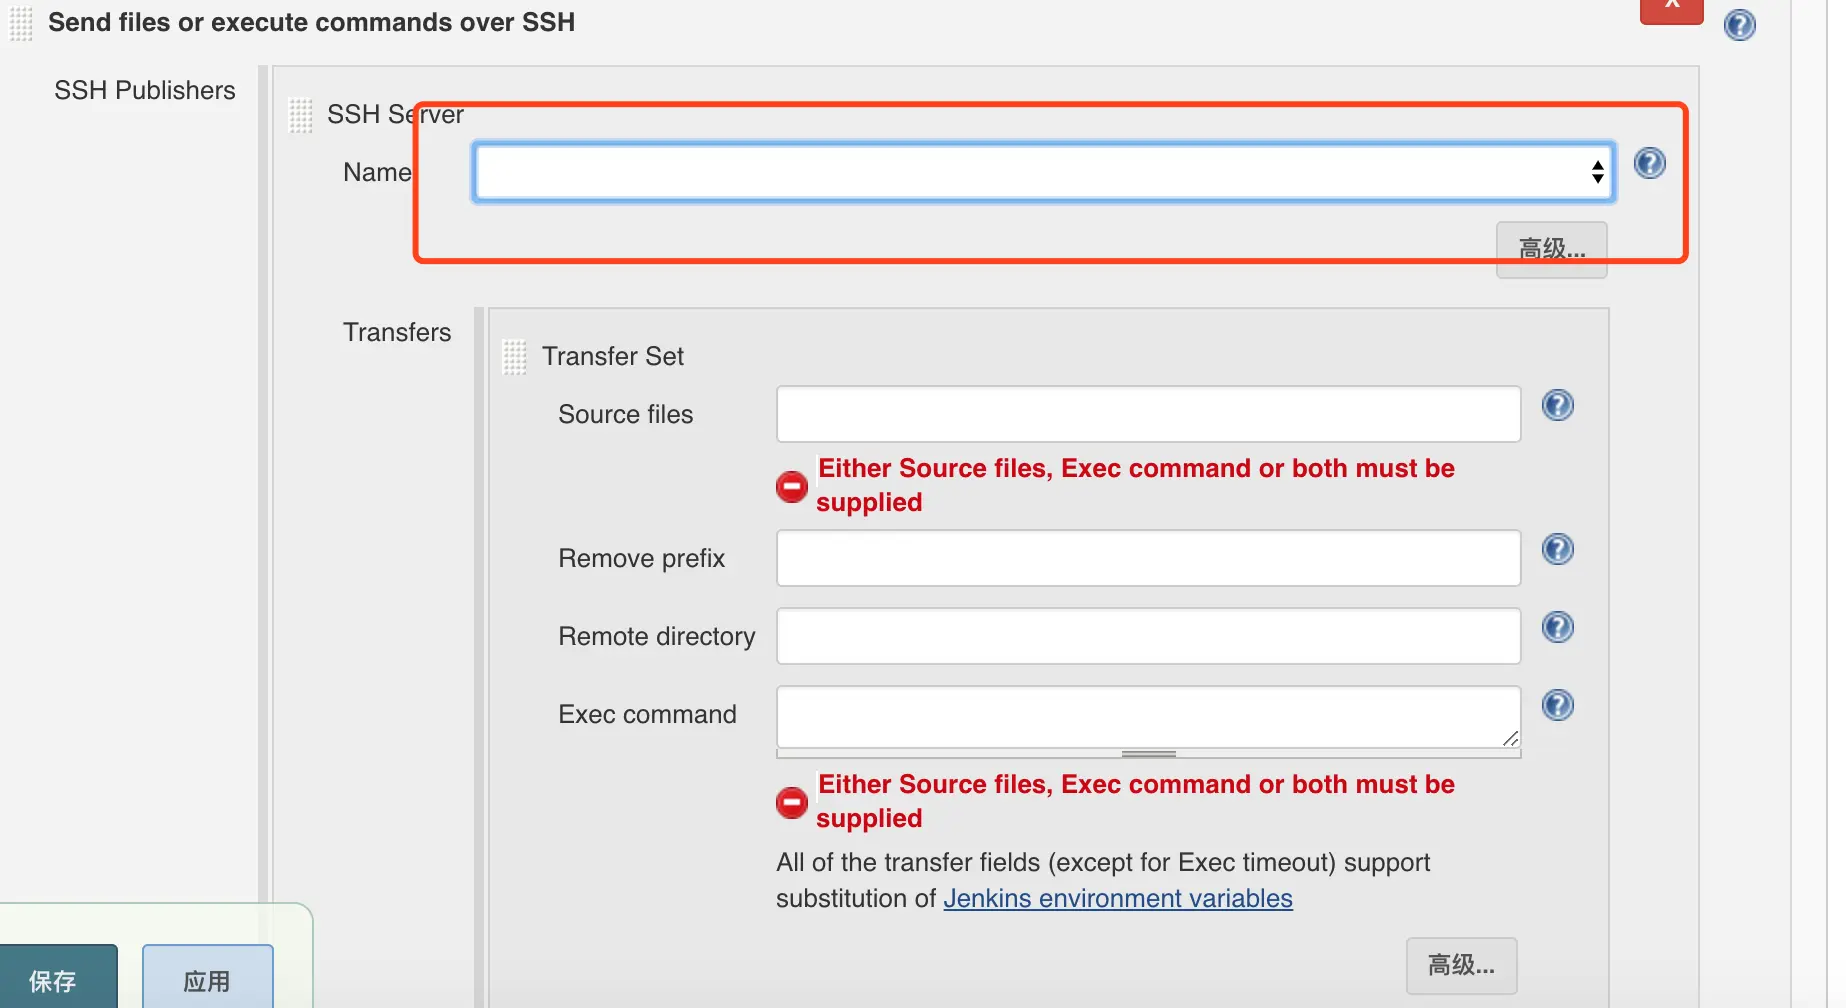Focus the Remote directory text field
The height and width of the screenshot is (1008, 1846).
tap(1148, 636)
